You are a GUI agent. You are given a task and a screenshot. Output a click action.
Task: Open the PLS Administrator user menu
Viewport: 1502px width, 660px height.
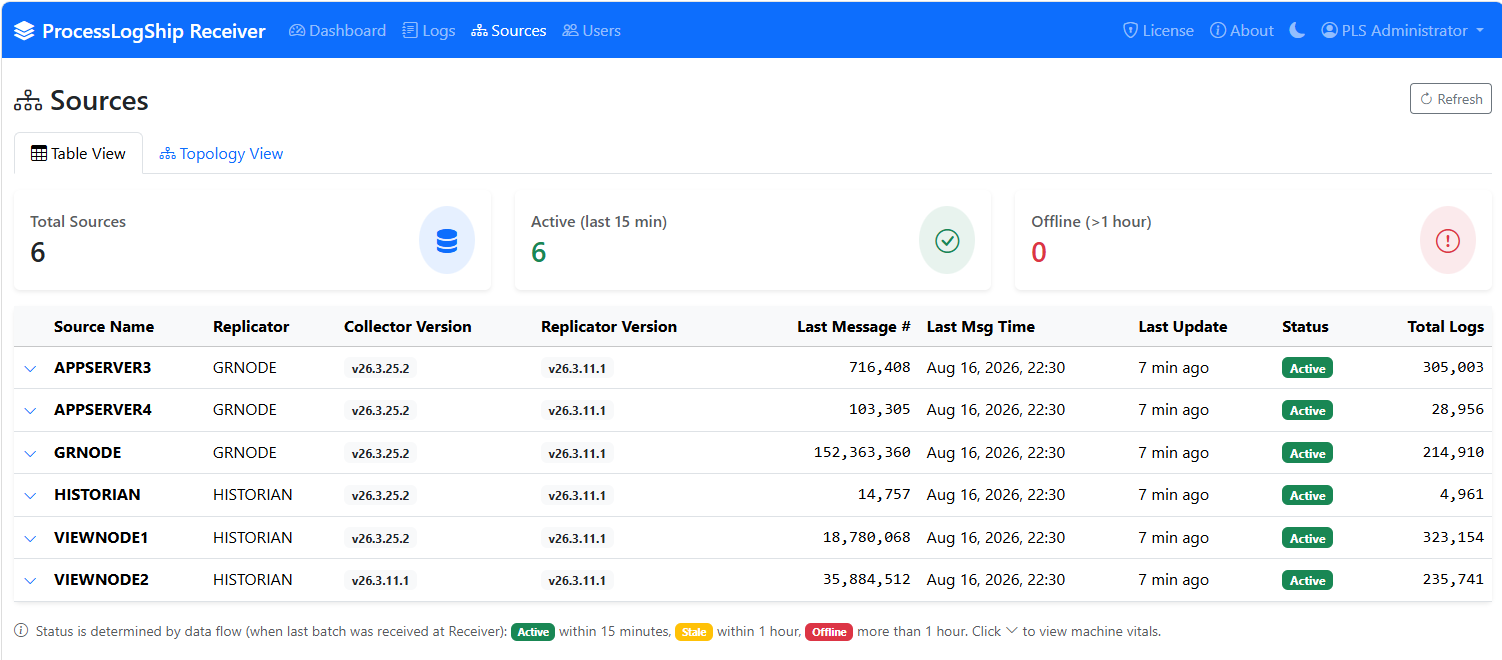[x=1403, y=31]
